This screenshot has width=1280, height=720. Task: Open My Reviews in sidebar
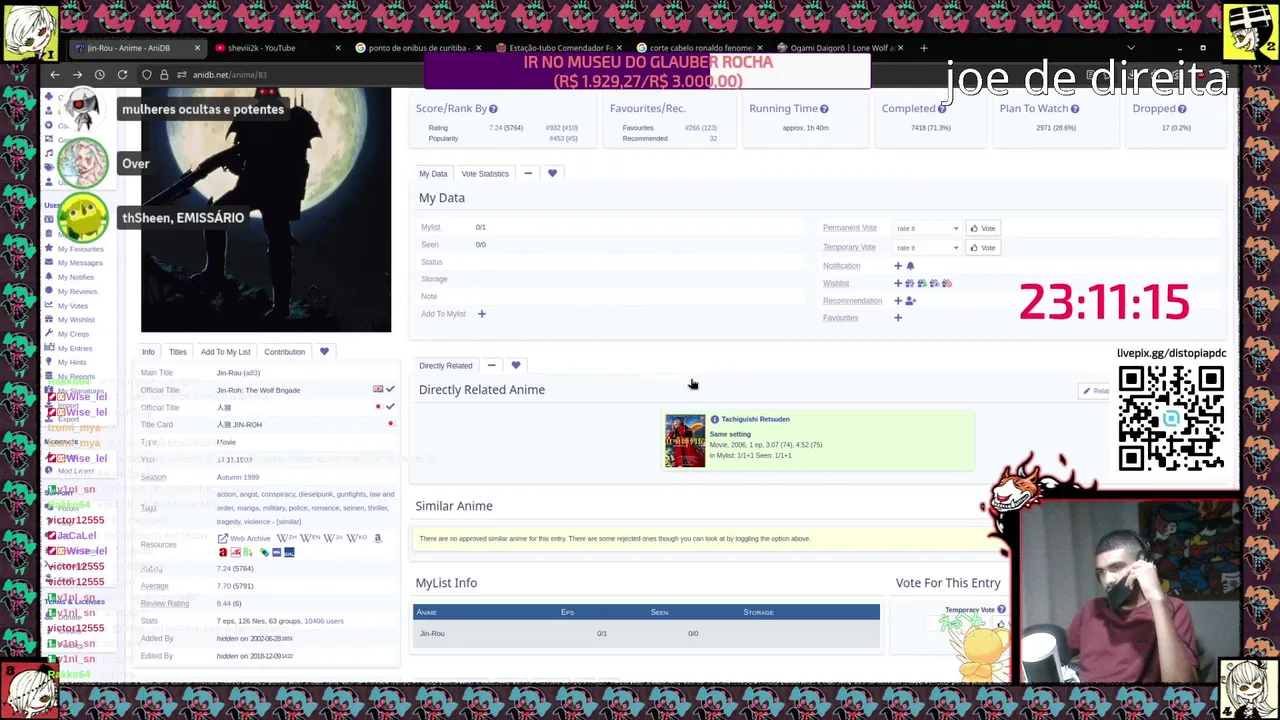[77, 292]
